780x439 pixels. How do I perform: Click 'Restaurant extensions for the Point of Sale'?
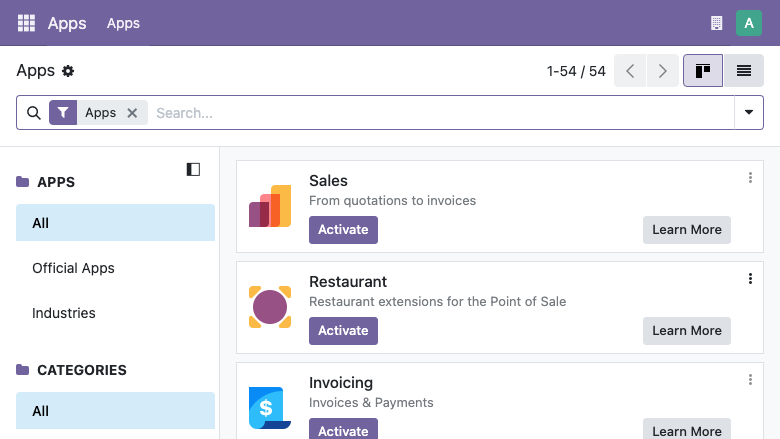coord(437,301)
